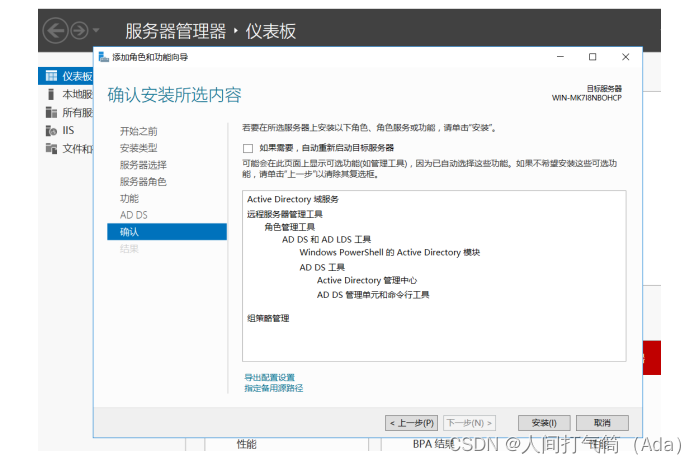The height and width of the screenshot is (464, 697).
Task: Go to the 开始之前 wizard step
Action: click(138, 131)
